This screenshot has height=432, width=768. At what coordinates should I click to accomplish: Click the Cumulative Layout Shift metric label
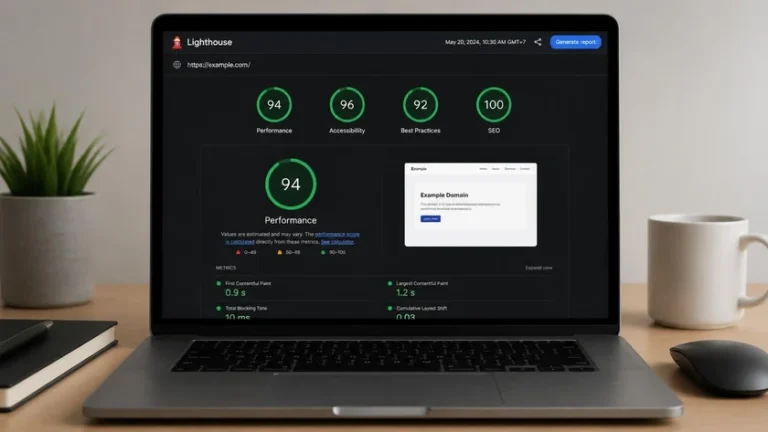[x=421, y=308]
